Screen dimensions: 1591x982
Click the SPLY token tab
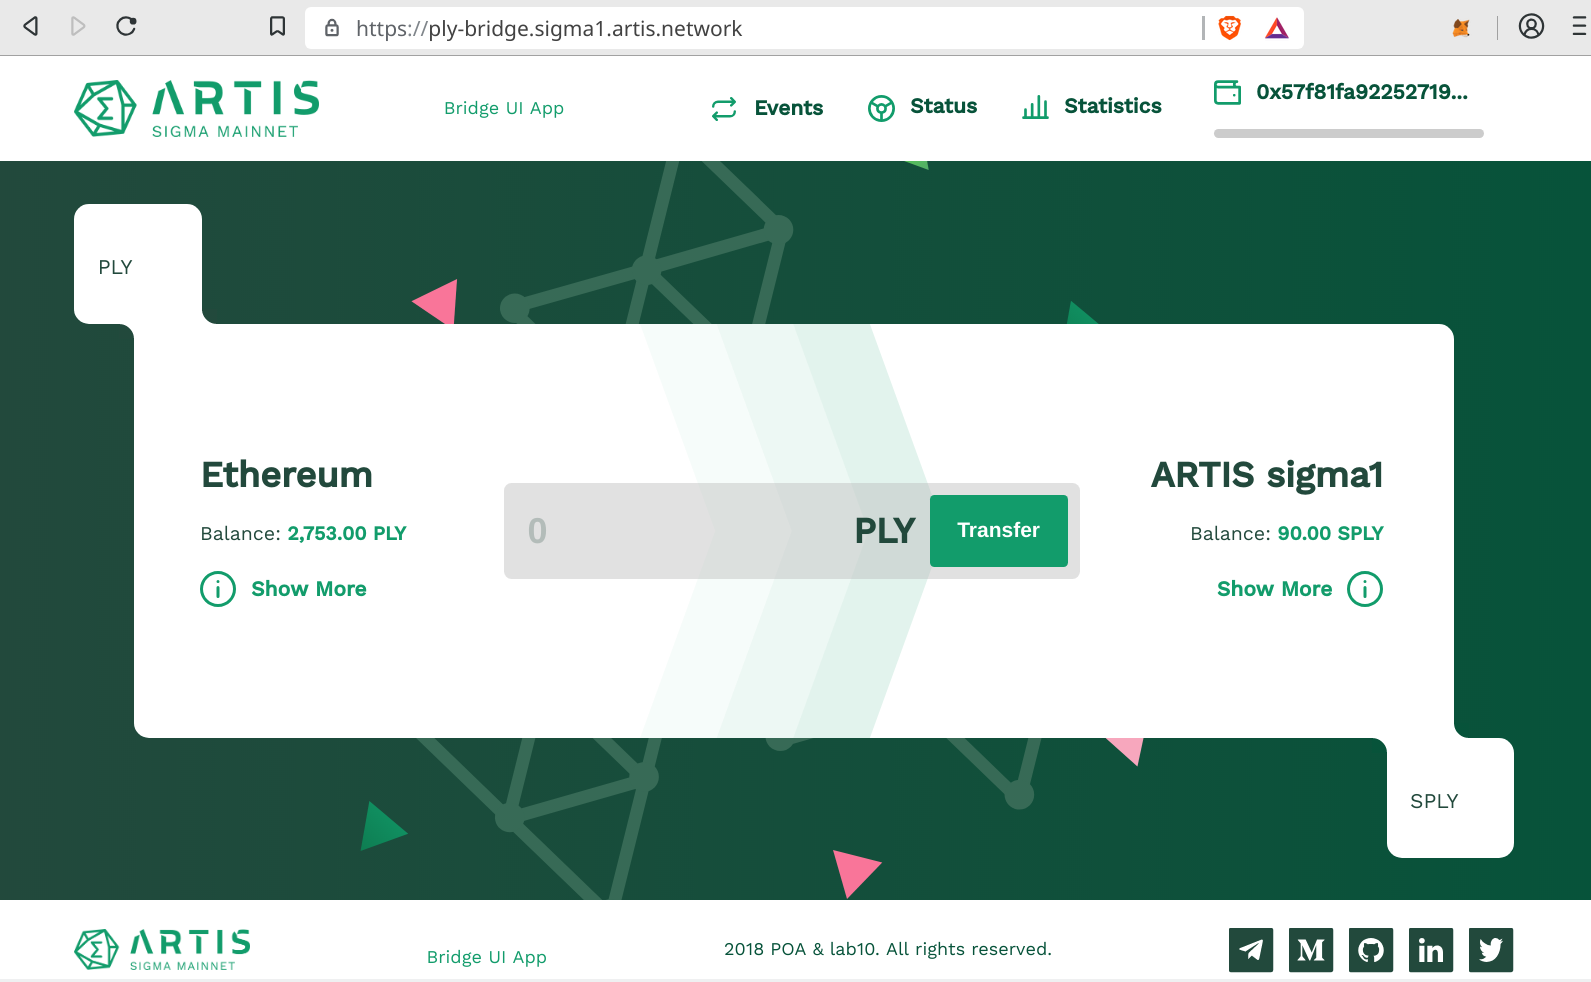pyautogui.click(x=1450, y=798)
